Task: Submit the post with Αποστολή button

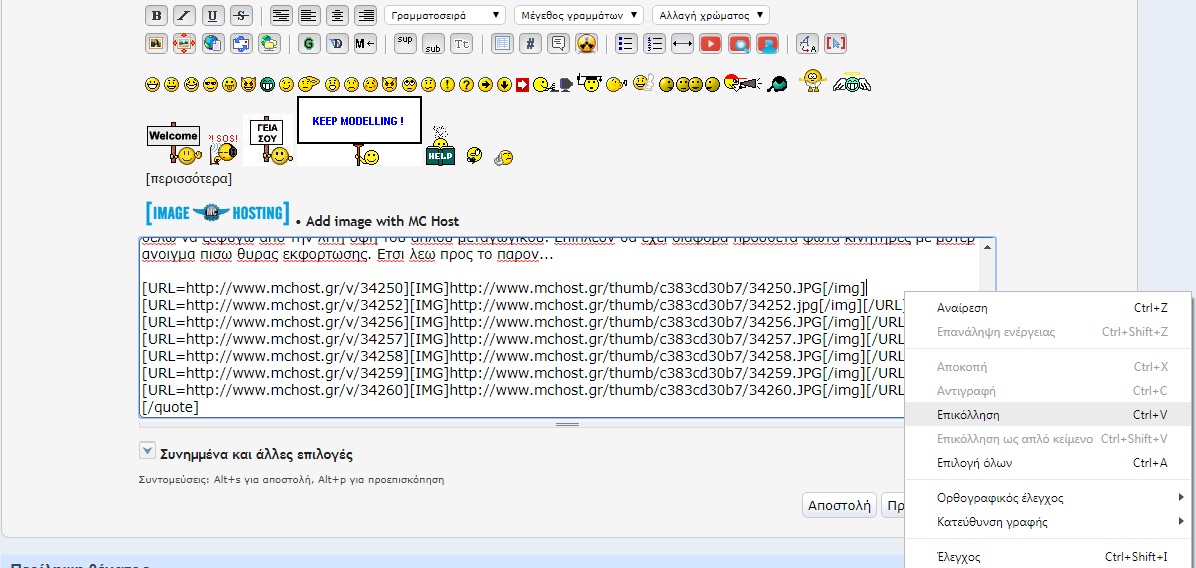Action: [x=839, y=505]
